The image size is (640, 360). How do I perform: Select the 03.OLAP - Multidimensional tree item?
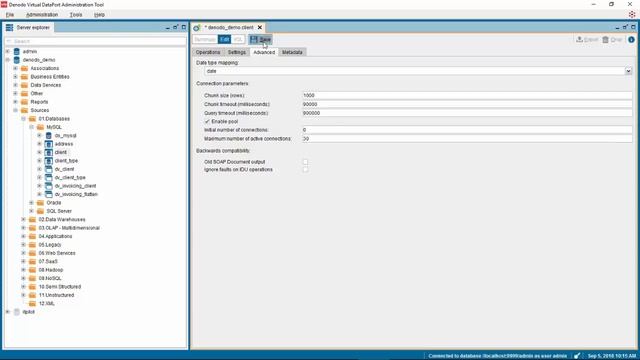click(69, 228)
